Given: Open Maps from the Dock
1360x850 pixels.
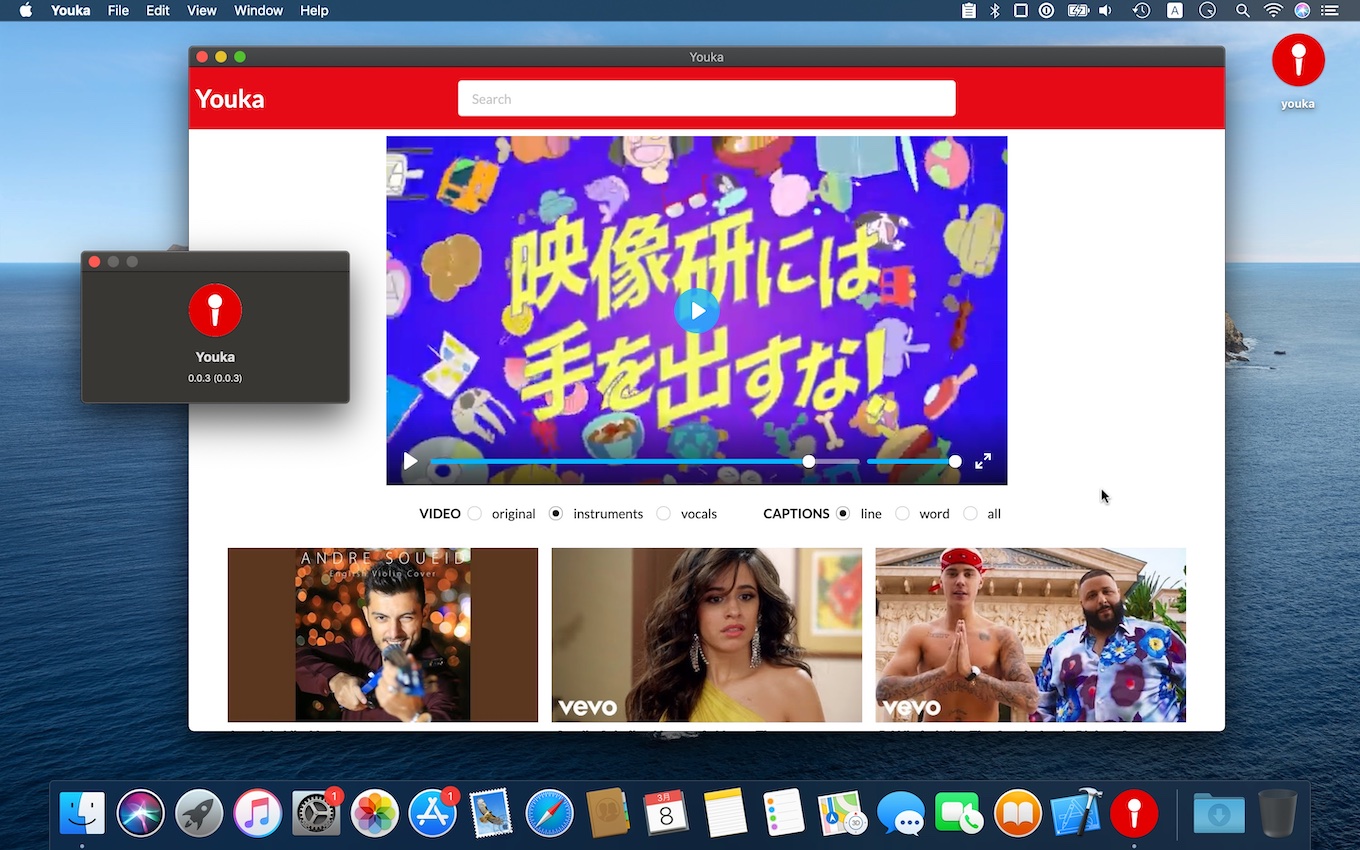Looking at the screenshot, I should [841, 813].
